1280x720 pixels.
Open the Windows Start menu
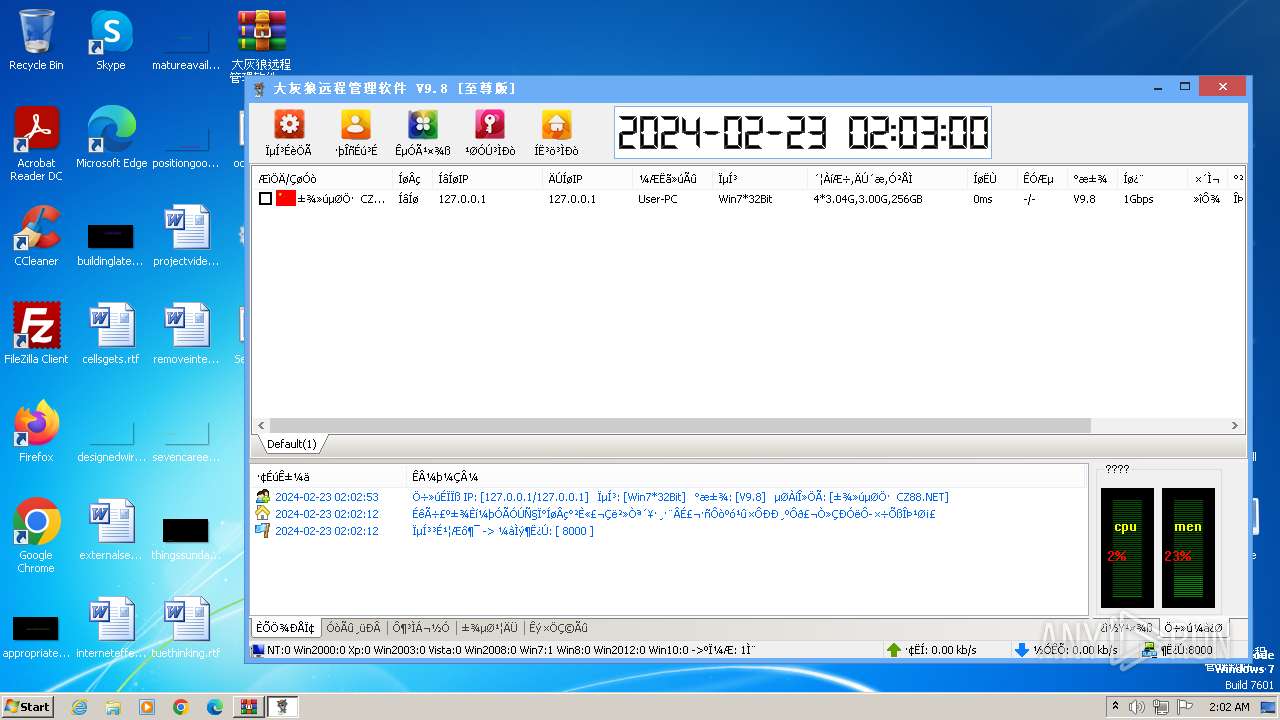[27, 706]
